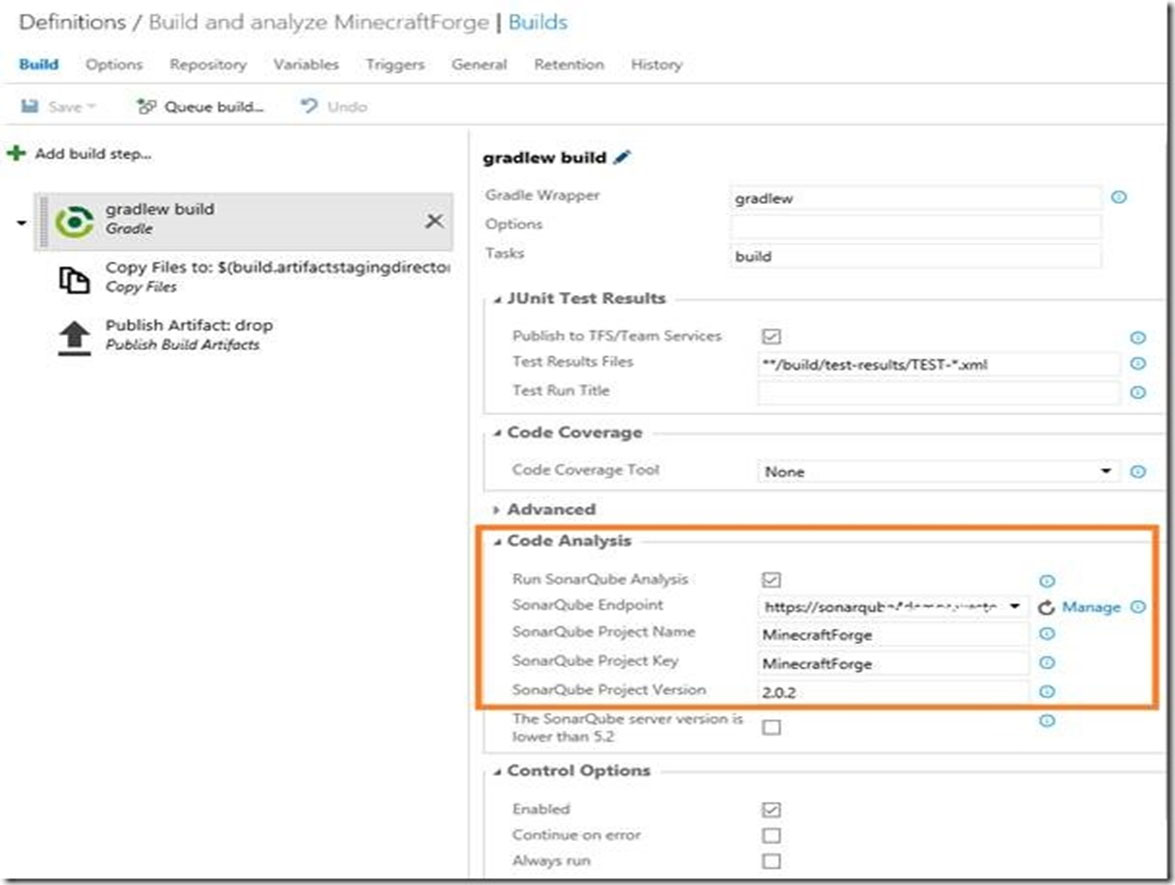1175x885 pixels.
Task: Collapse the Code Analysis section
Action: [498, 542]
